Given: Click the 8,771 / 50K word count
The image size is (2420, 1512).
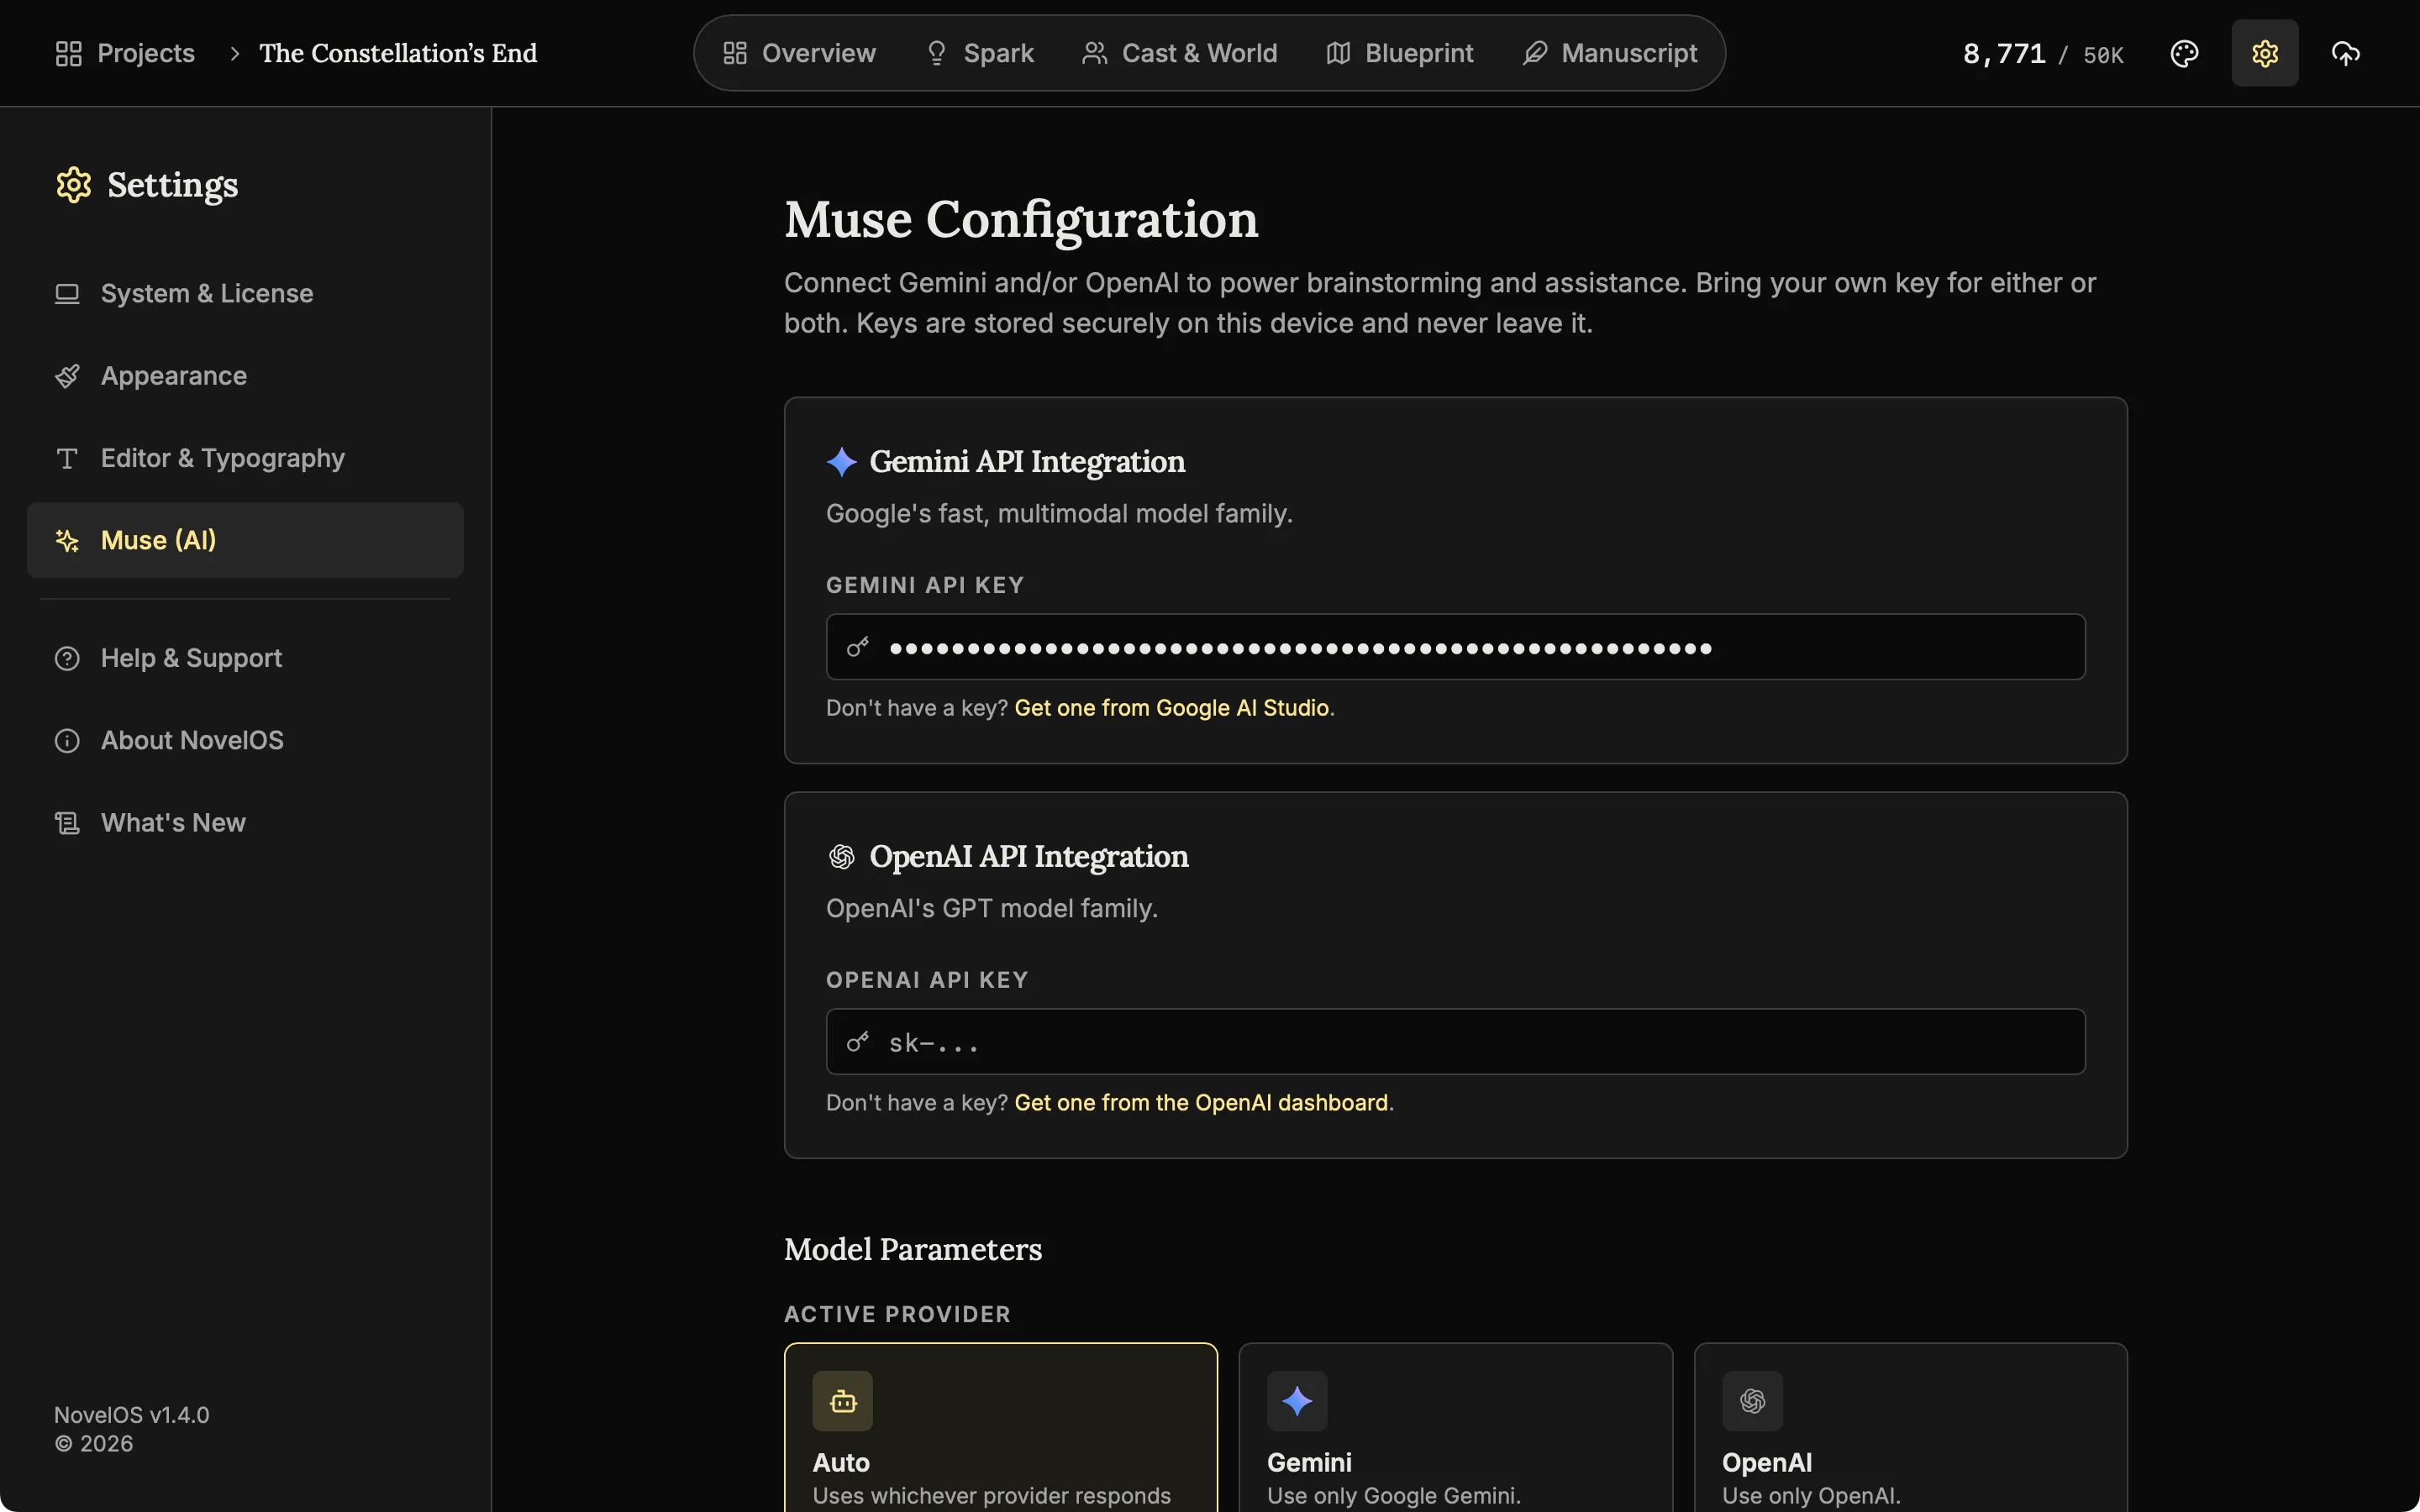Looking at the screenshot, I should 2043,54.
